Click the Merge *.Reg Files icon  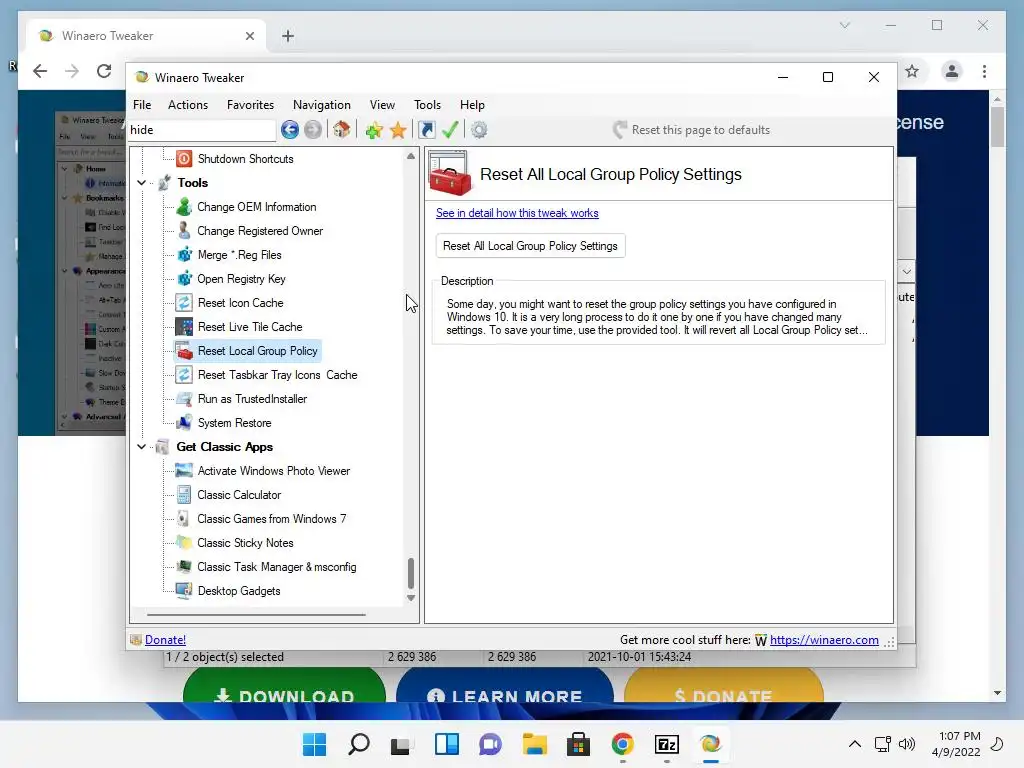[184, 255]
